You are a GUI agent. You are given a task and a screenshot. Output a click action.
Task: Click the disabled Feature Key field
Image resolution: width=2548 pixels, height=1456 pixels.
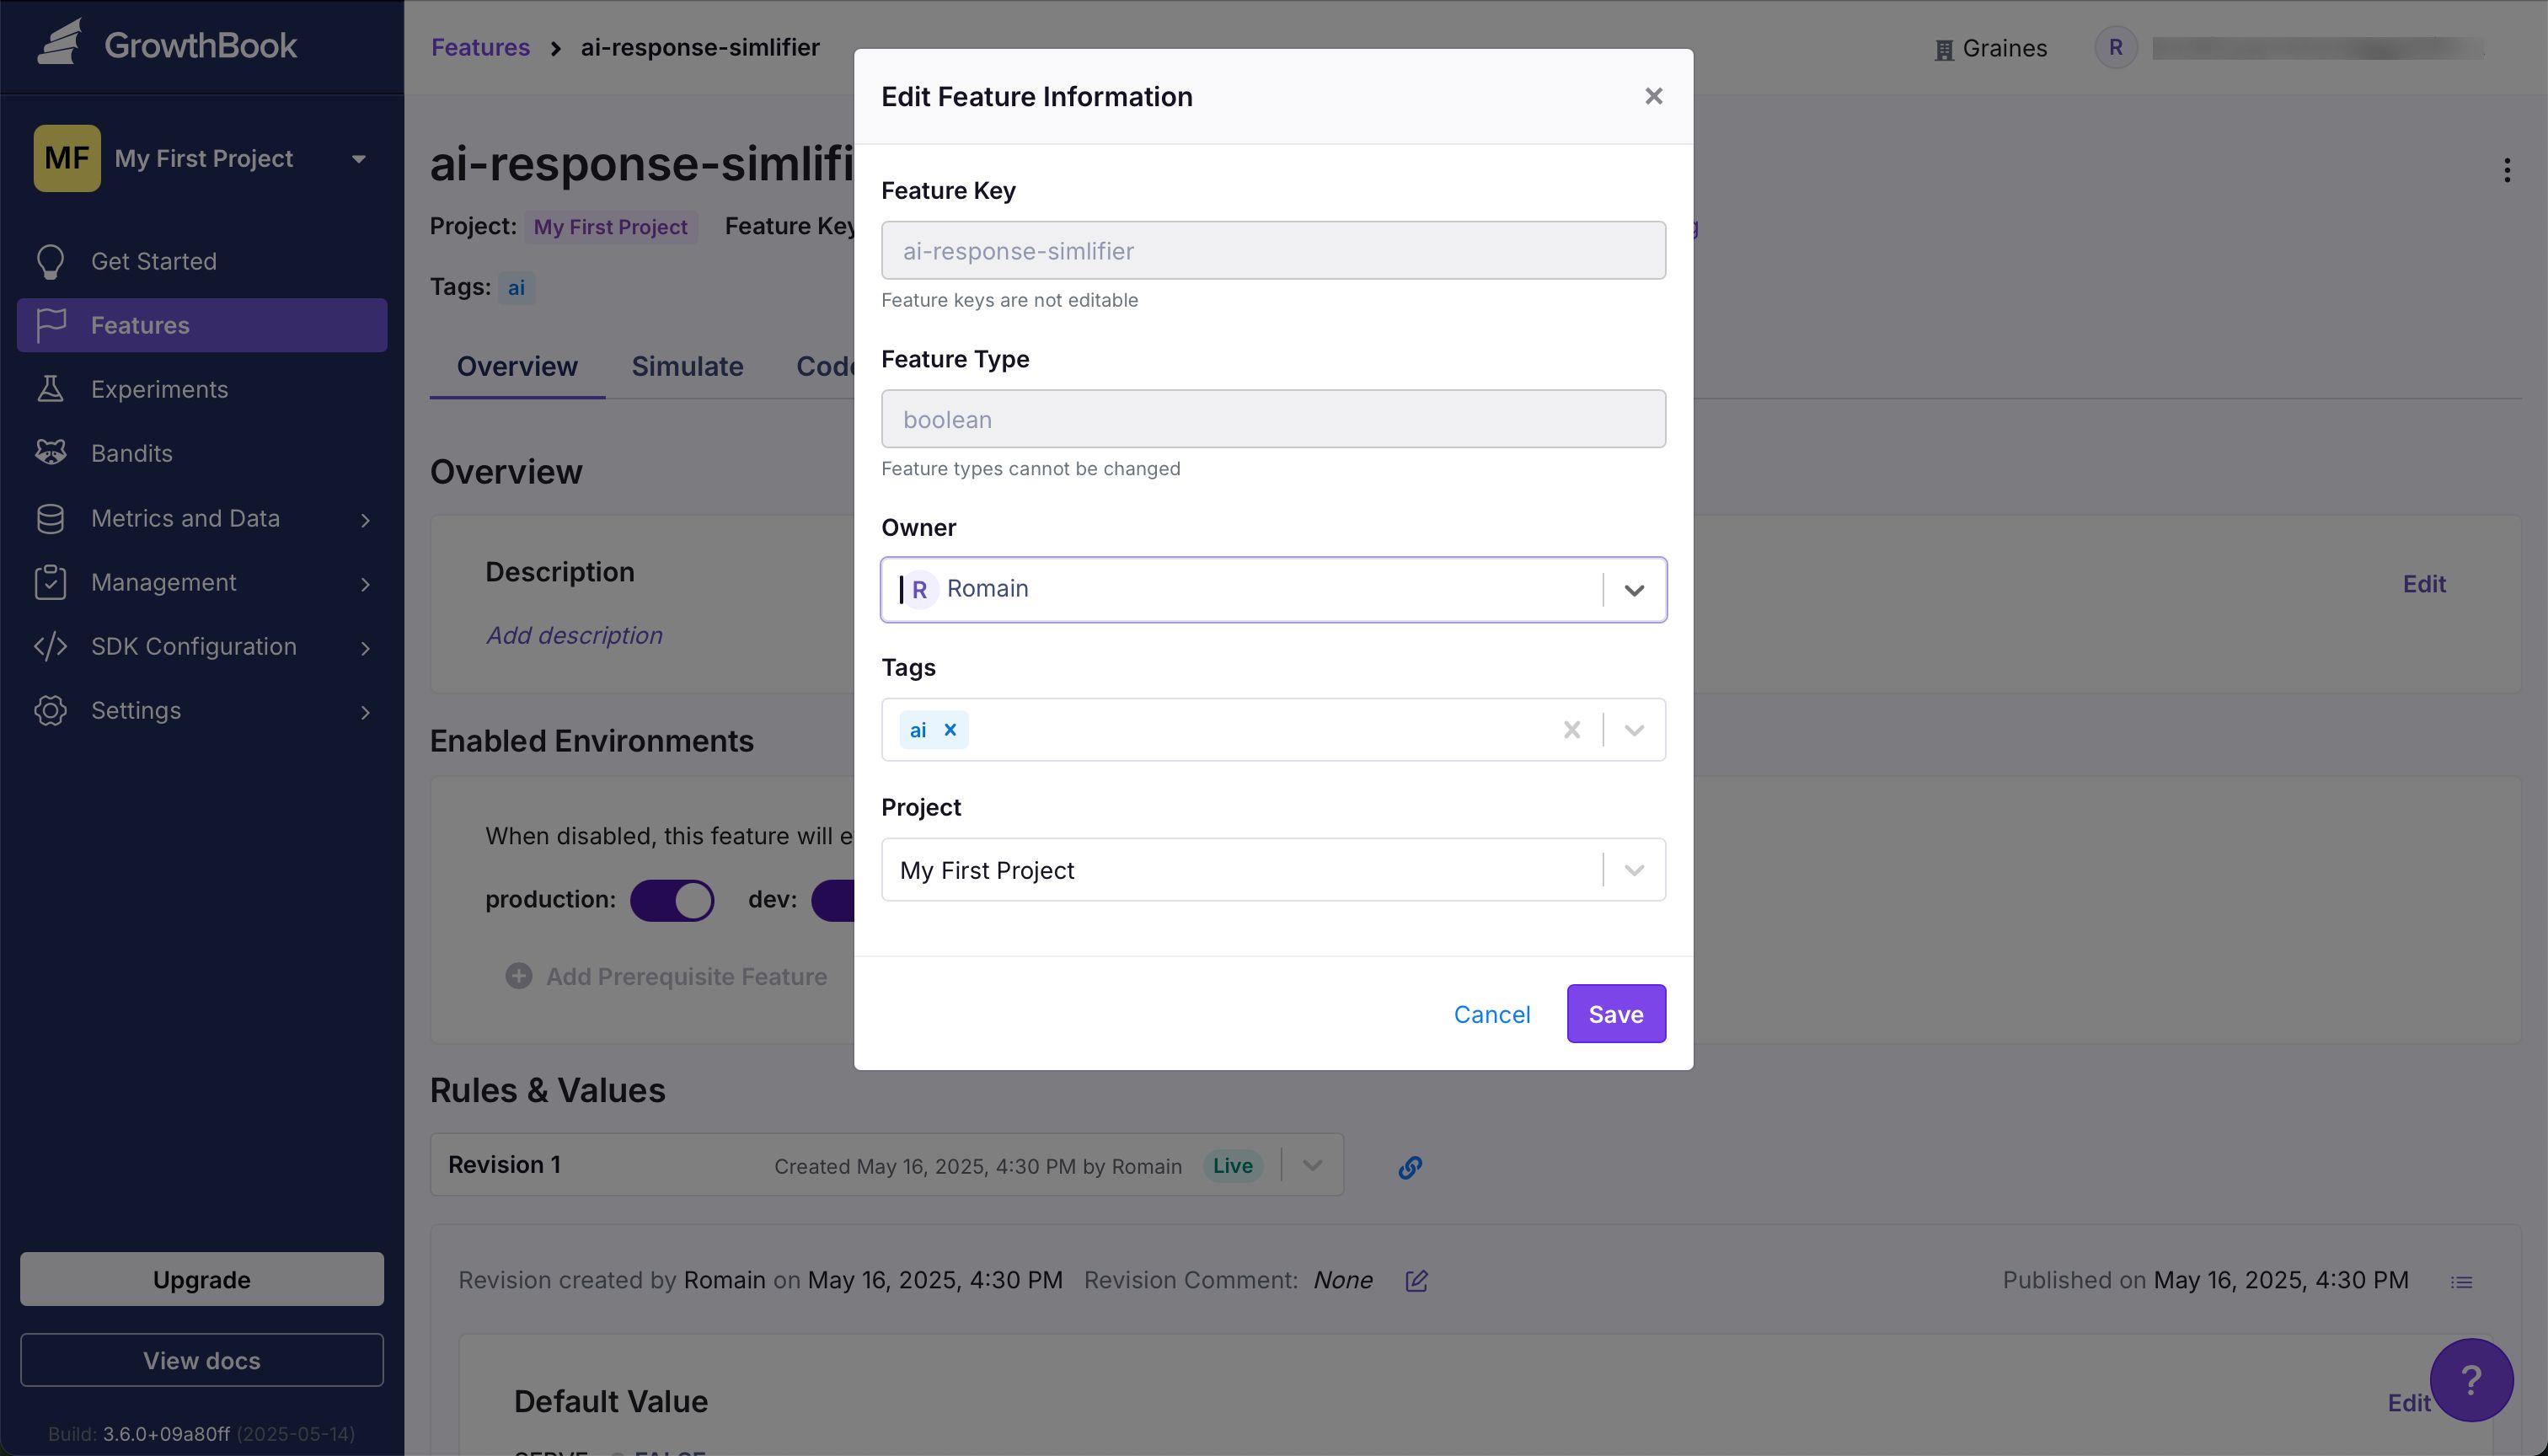tap(1273, 250)
